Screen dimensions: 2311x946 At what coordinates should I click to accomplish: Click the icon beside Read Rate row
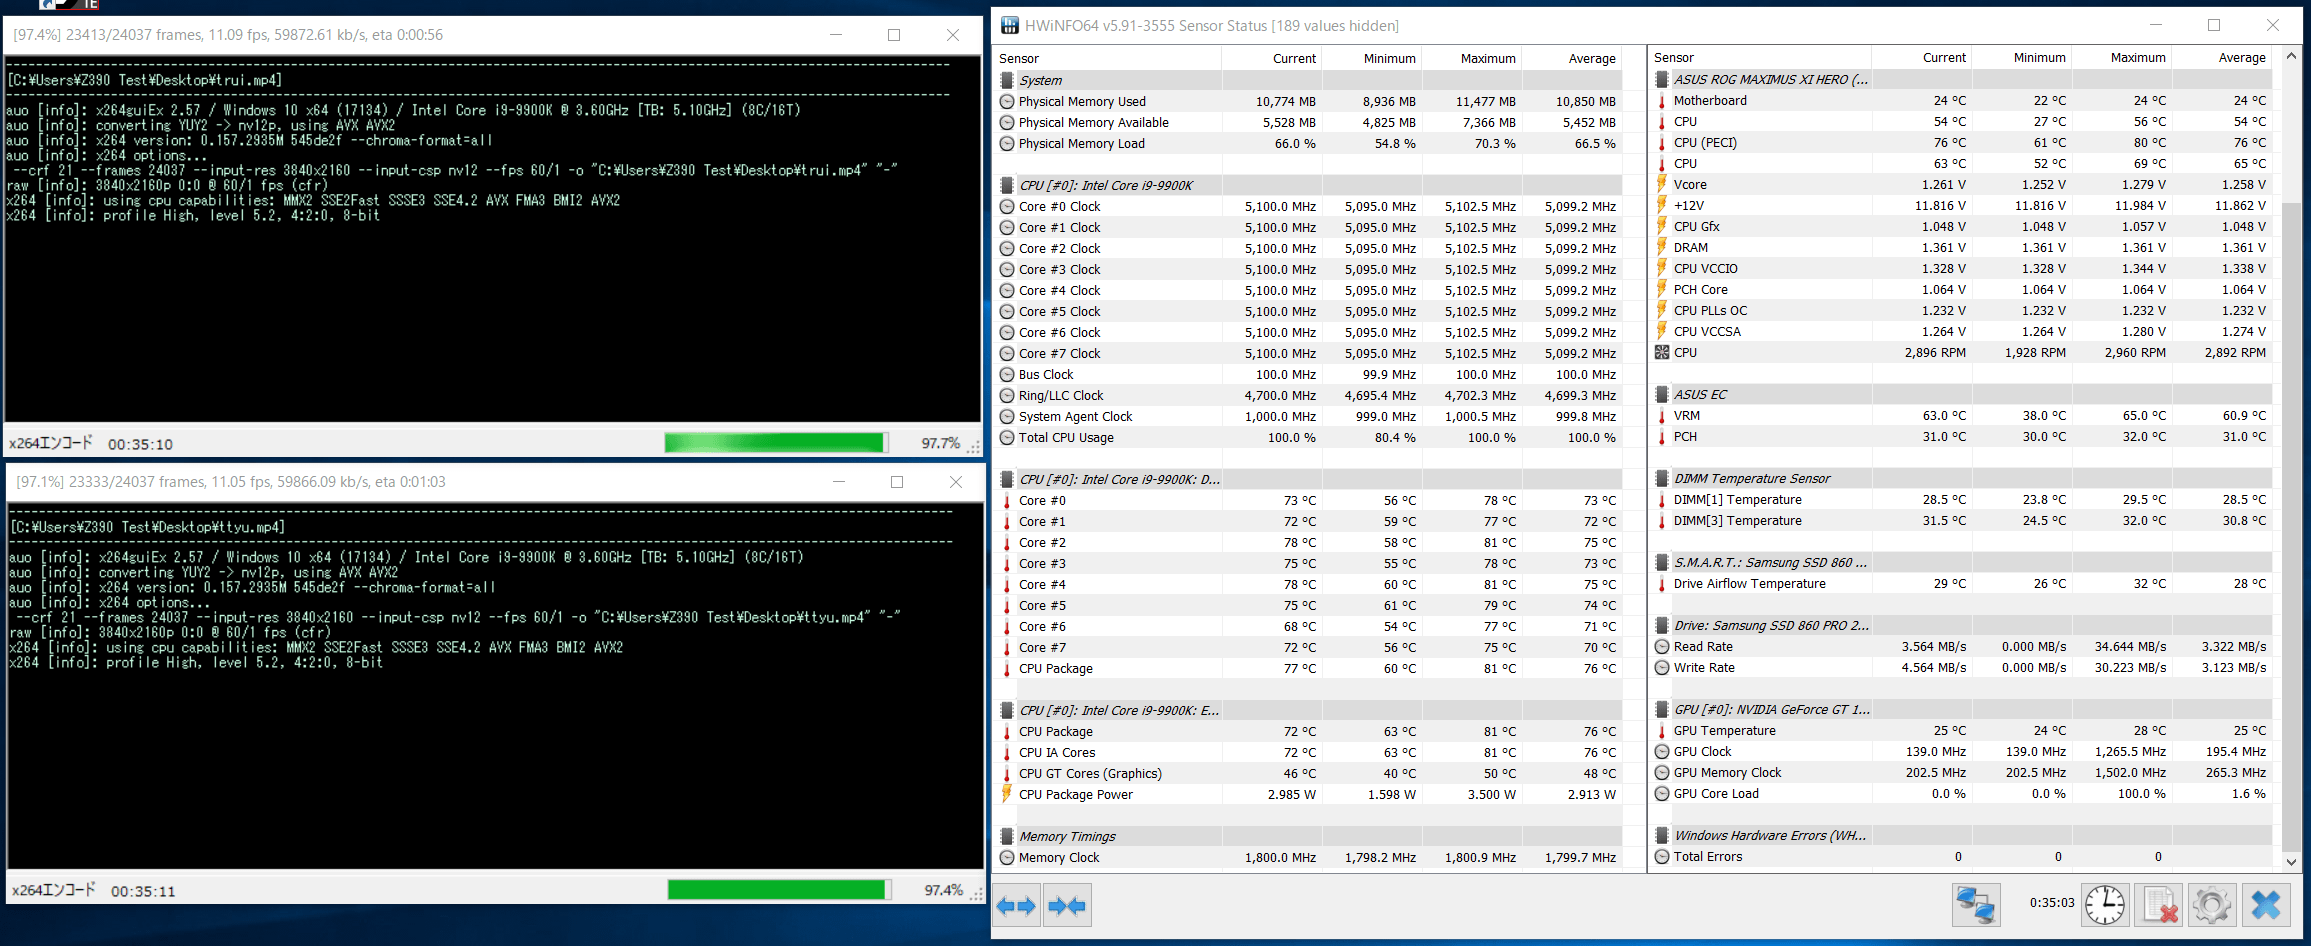1662,646
